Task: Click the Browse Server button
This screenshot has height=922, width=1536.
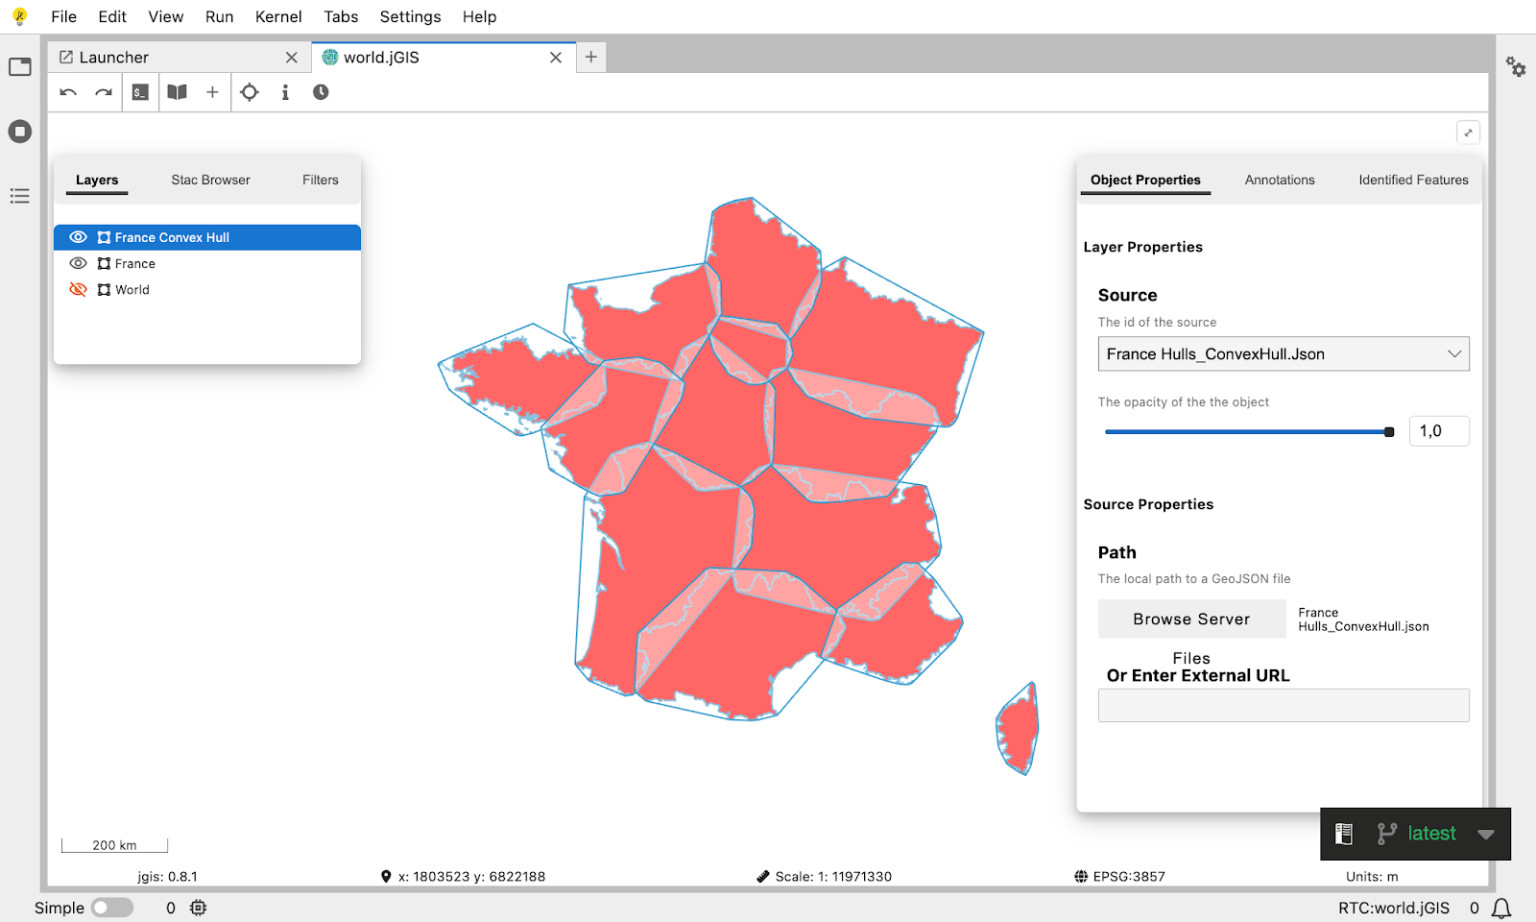Action: tap(1191, 619)
